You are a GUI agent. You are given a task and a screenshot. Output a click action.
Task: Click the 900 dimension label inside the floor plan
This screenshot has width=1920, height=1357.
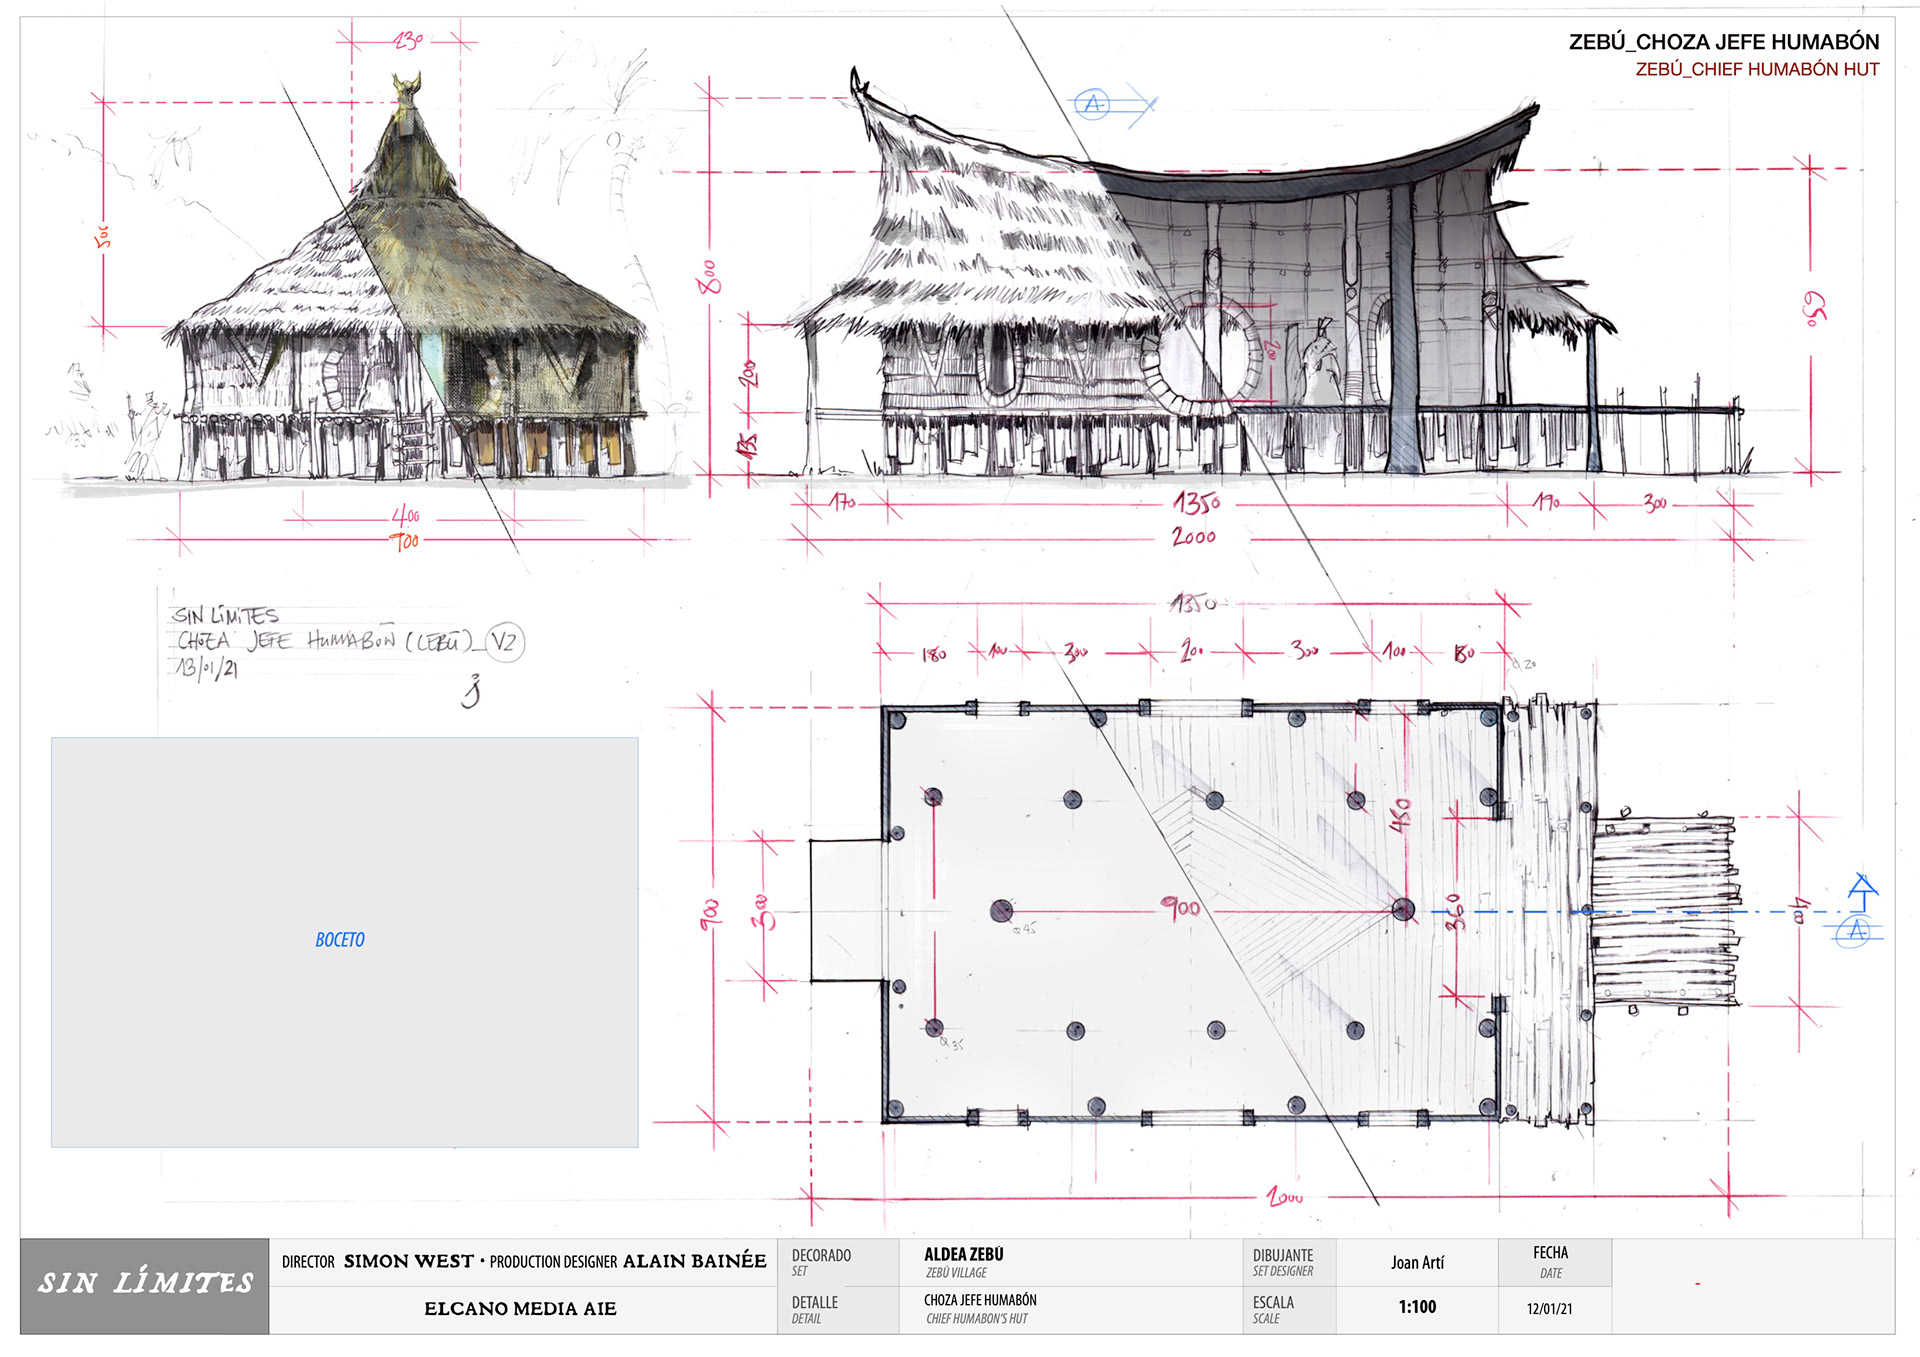coord(1181,908)
